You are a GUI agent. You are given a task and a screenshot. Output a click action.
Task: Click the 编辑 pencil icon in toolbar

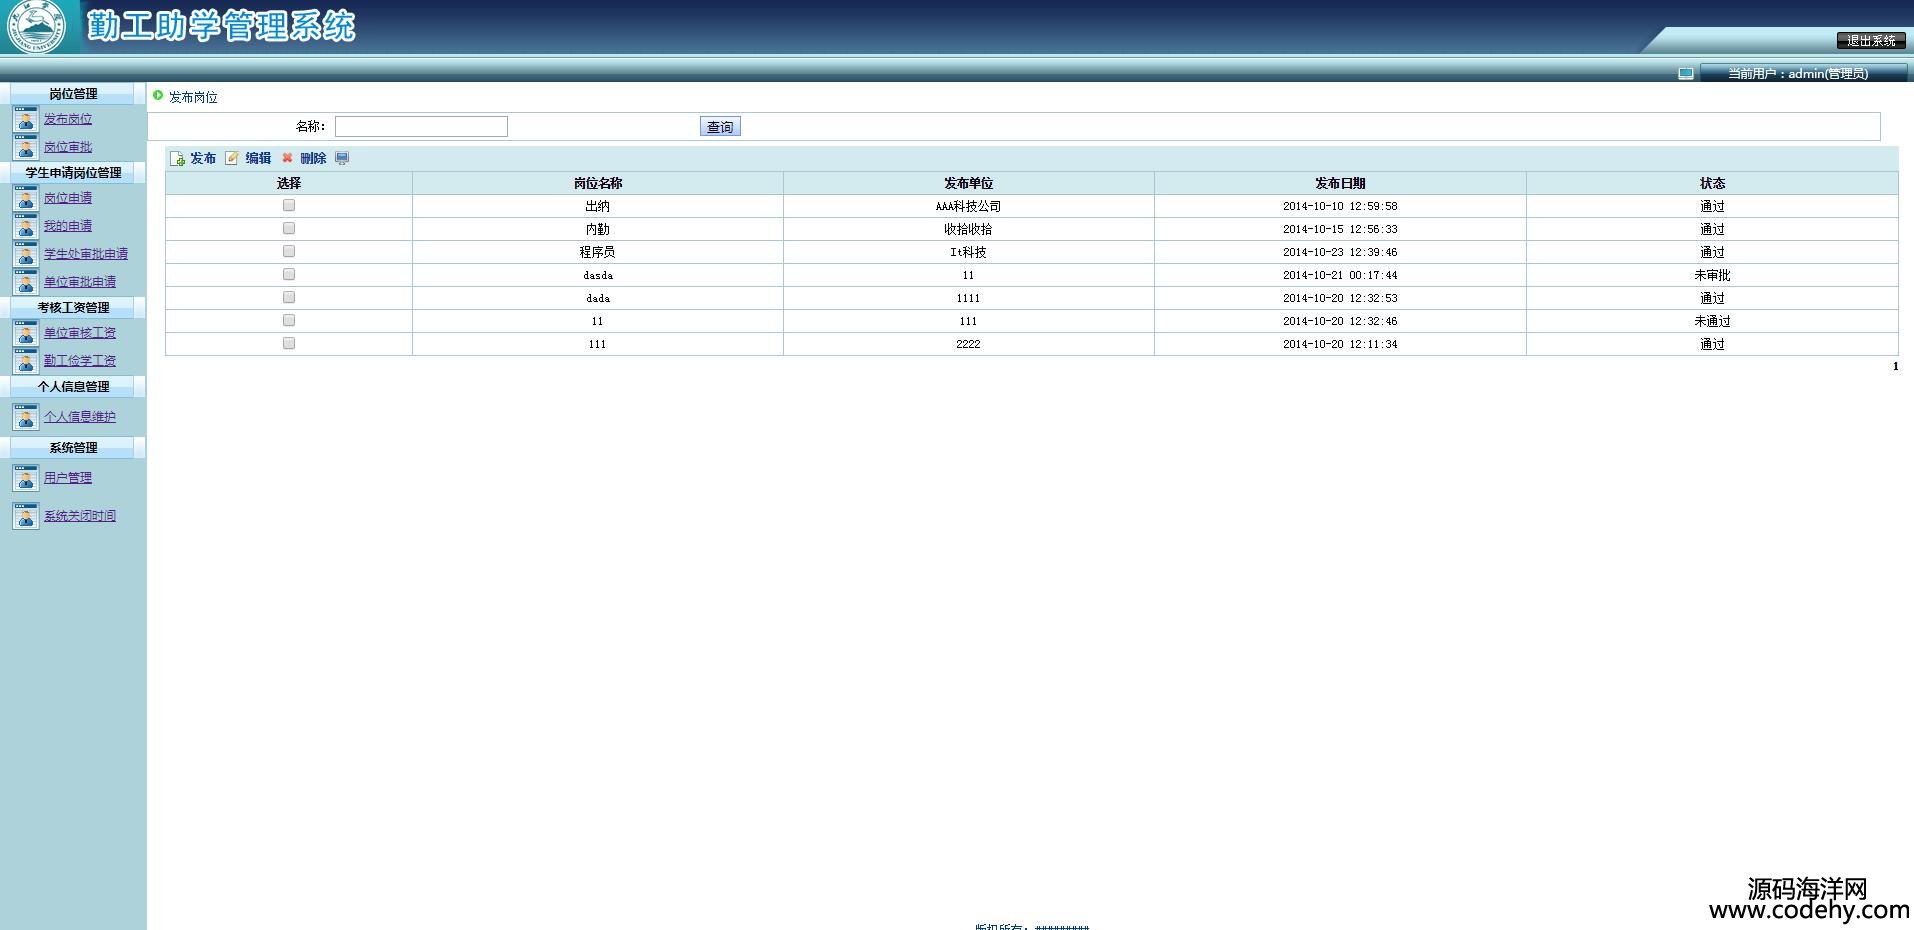click(232, 158)
